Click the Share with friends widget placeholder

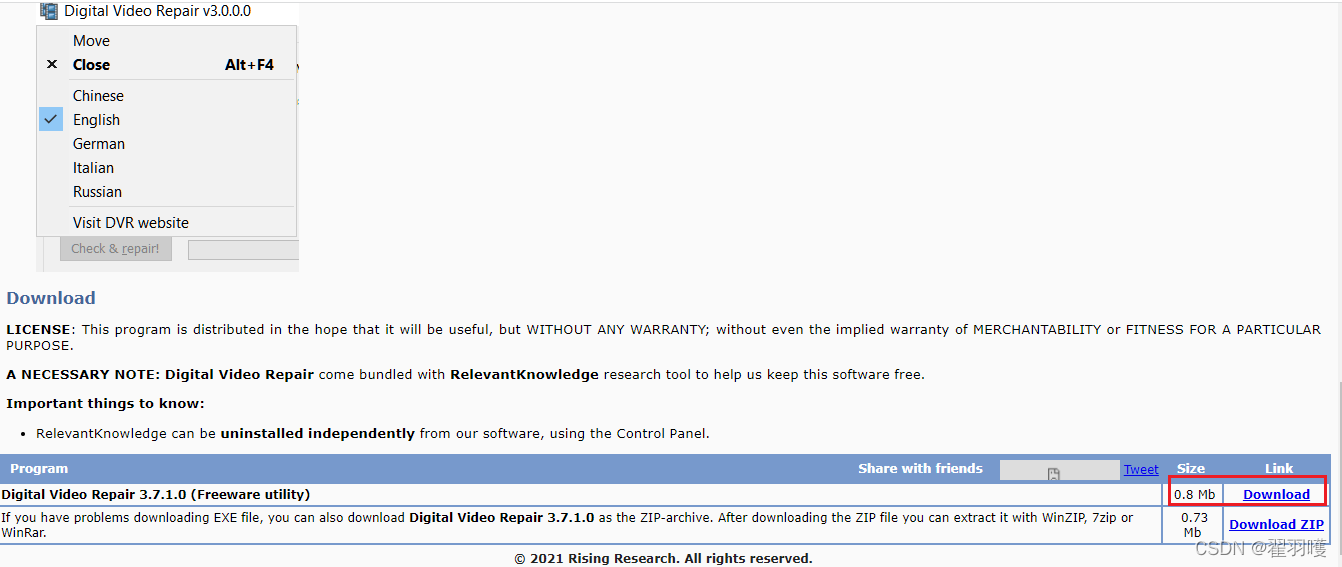click(1059, 470)
